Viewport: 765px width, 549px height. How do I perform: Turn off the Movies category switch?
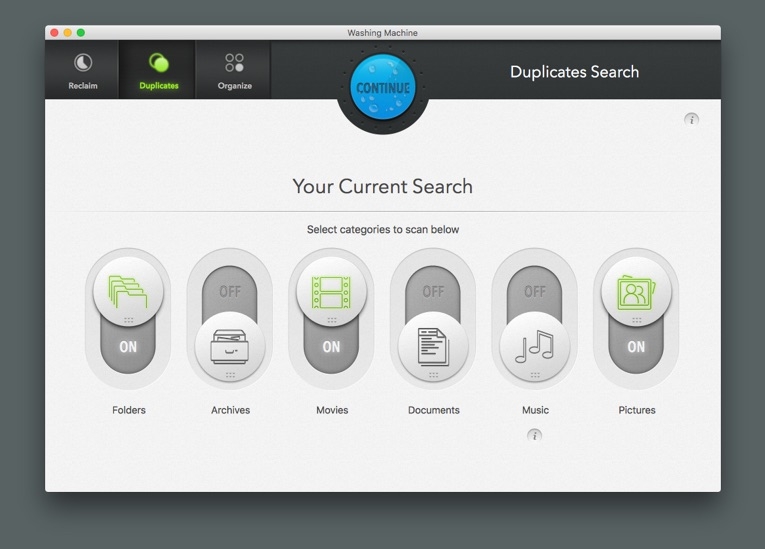pos(331,319)
